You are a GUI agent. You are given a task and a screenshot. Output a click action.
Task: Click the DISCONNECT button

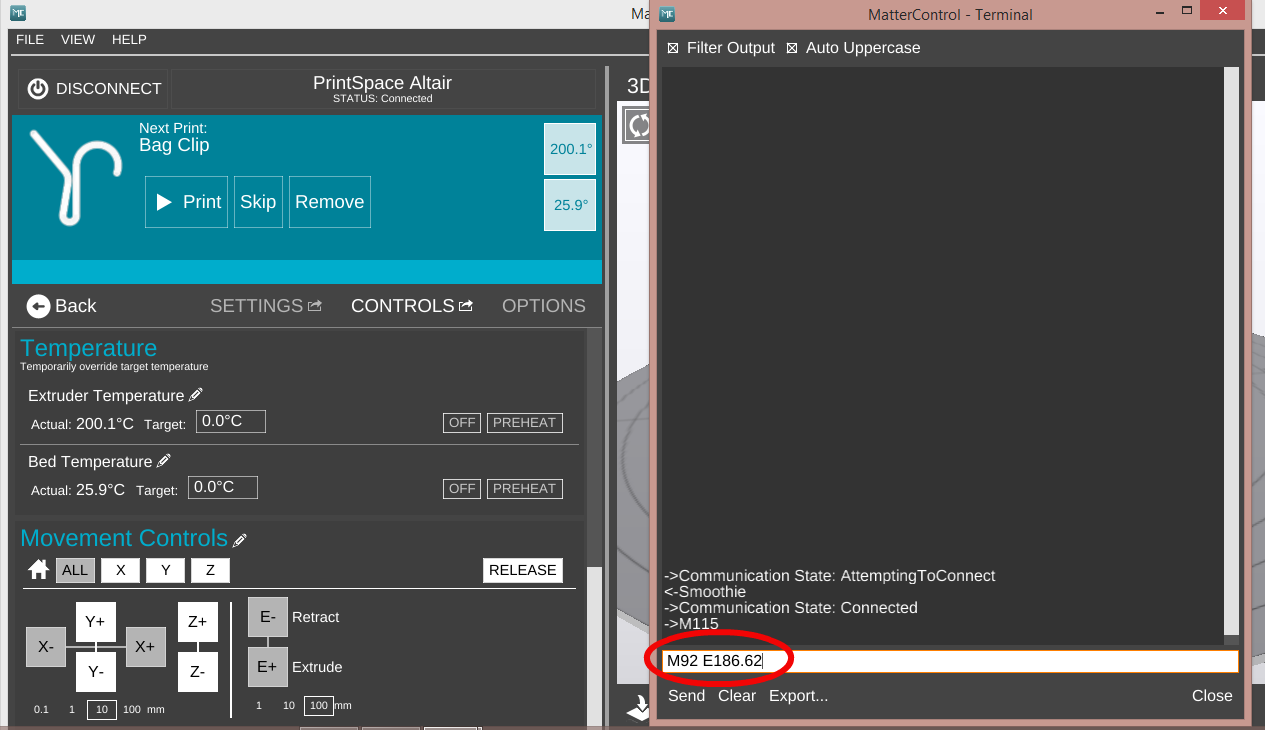click(94, 89)
